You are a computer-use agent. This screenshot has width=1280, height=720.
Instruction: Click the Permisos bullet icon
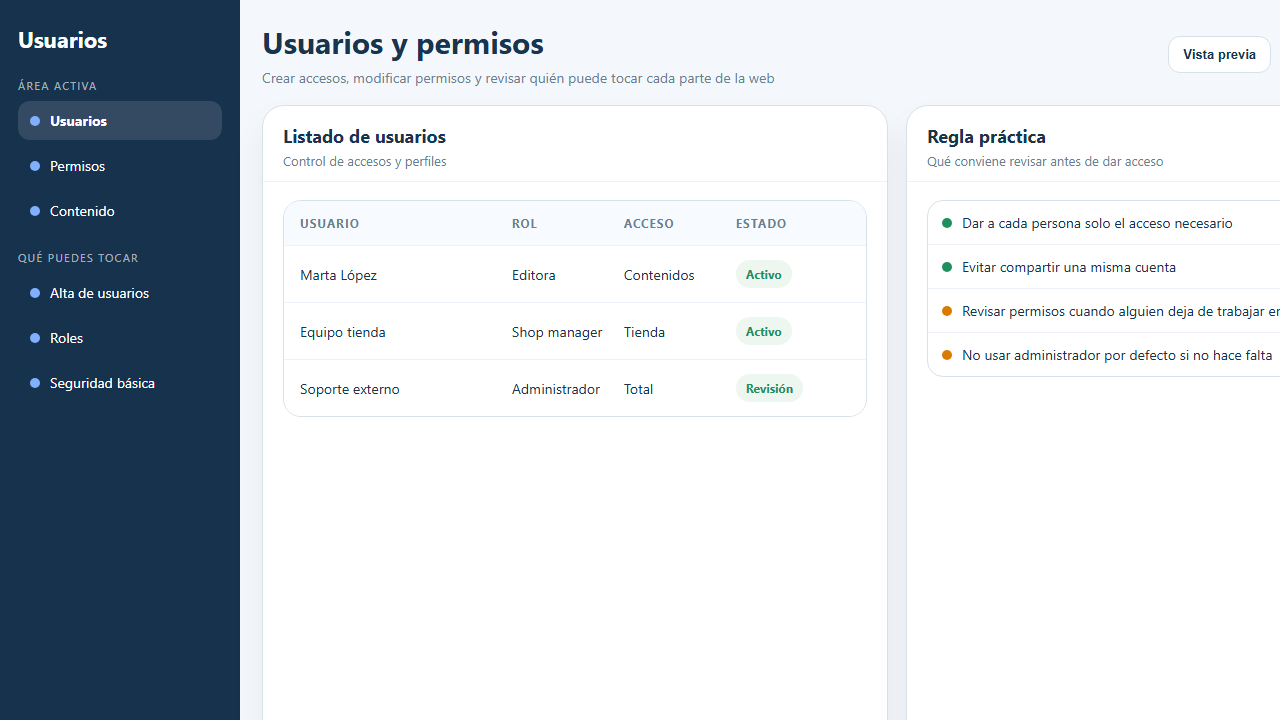click(35, 165)
